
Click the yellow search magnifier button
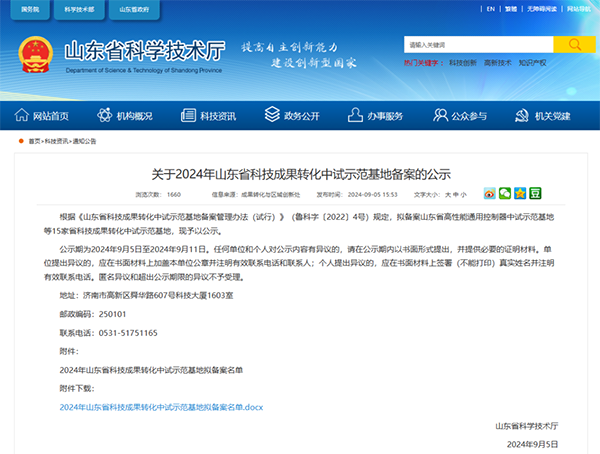pos(573,45)
